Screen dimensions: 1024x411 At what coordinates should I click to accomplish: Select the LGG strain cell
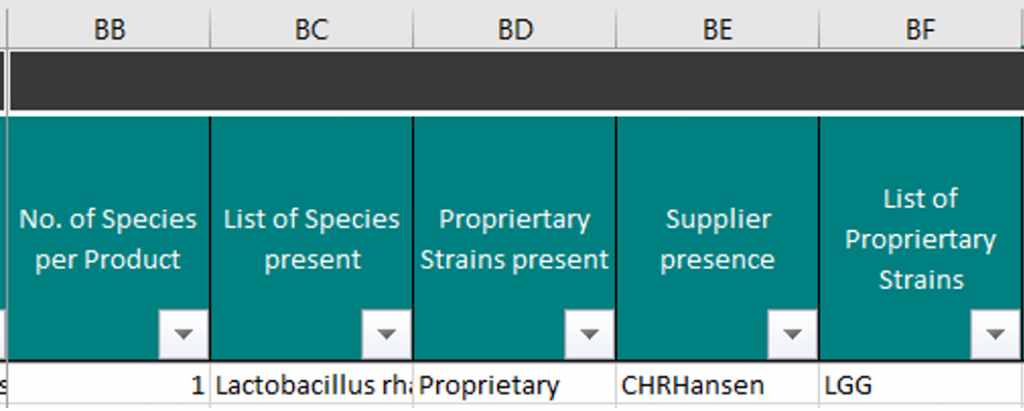pyautogui.click(x=920, y=386)
